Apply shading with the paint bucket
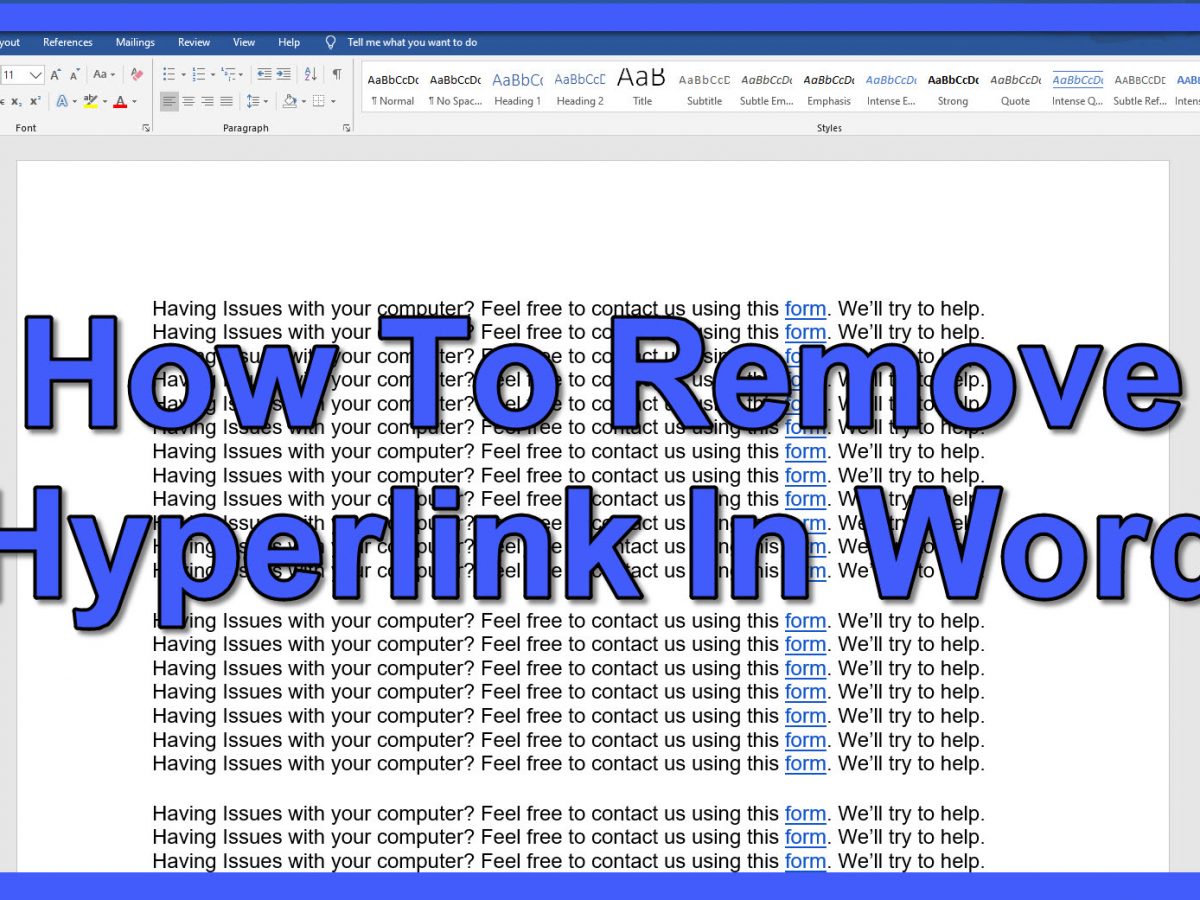 tap(289, 101)
